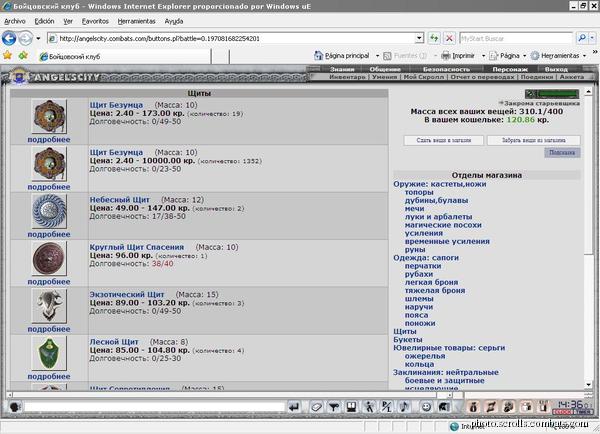Image resolution: width=600 pixels, height=434 pixels.
Task: Open the Favorites Center star icon
Action: click(x=7, y=55)
